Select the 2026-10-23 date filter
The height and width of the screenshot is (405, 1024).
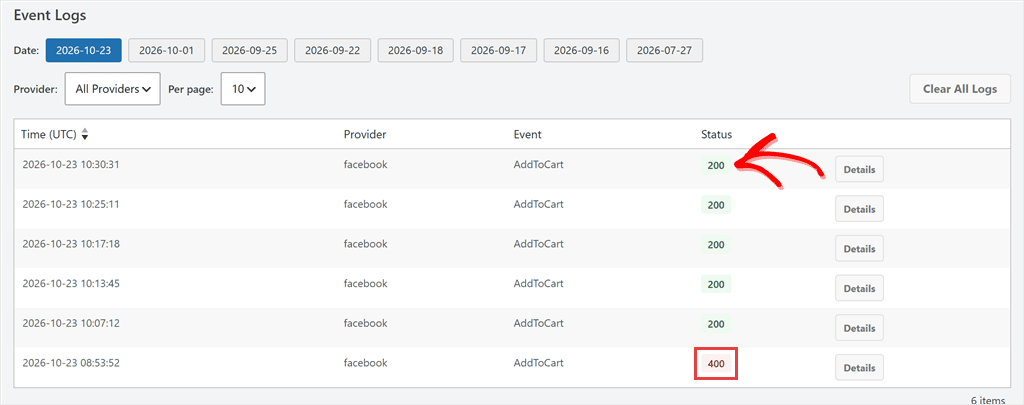click(84, 50)
